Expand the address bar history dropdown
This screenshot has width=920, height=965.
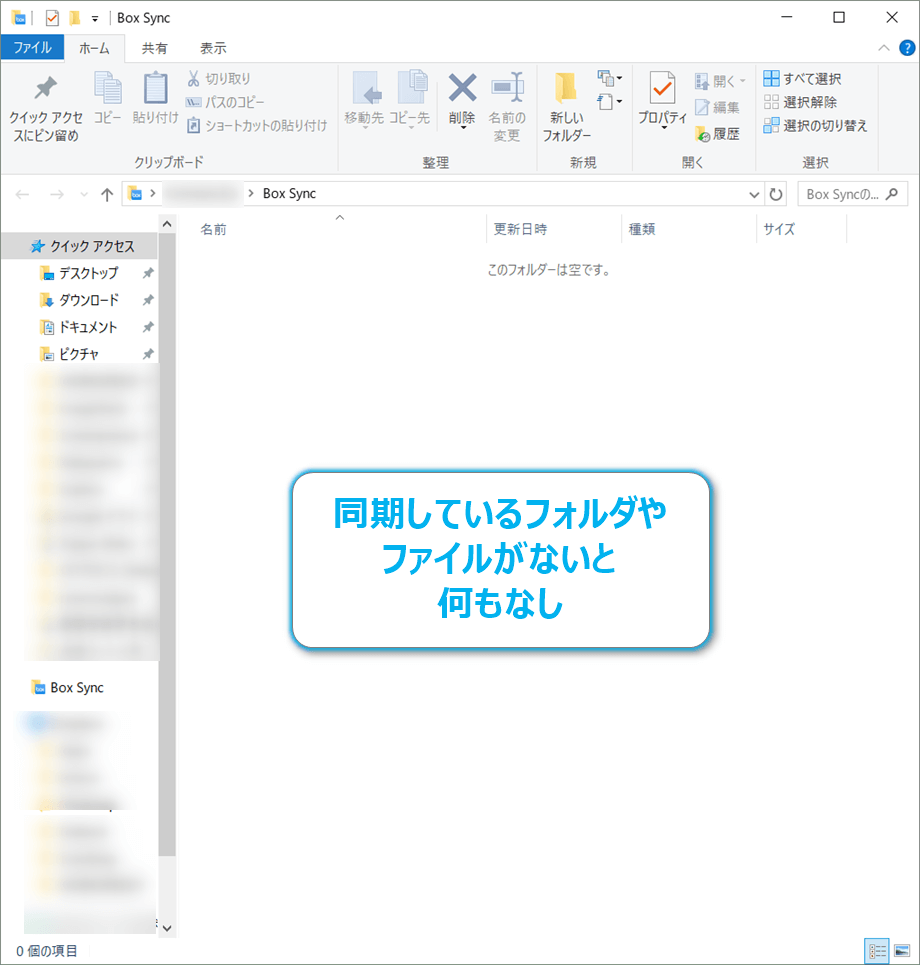point(754,194)
